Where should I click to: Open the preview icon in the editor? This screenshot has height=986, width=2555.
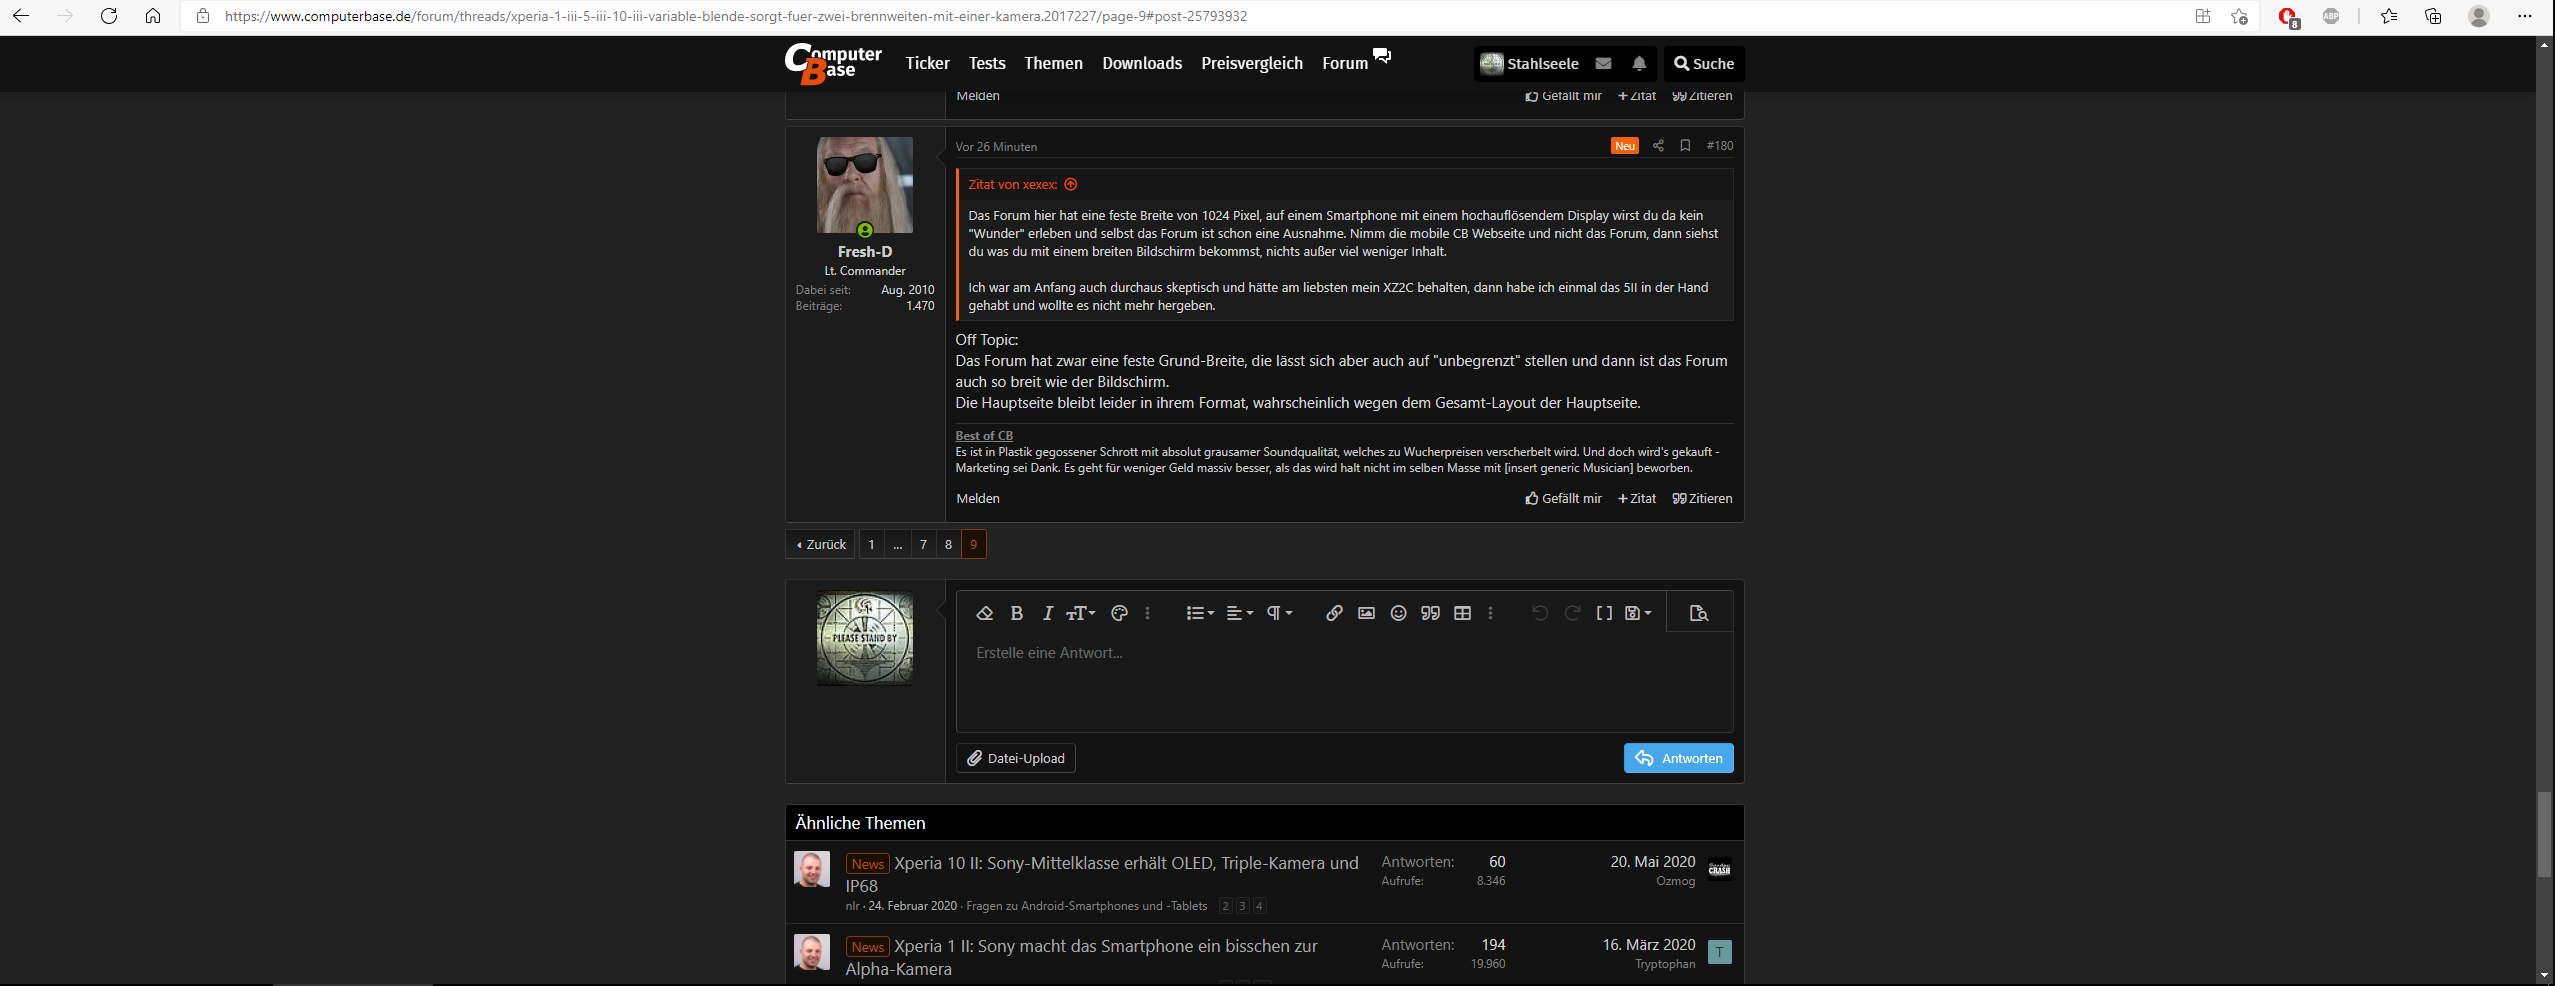click(x=1698, y=613)
